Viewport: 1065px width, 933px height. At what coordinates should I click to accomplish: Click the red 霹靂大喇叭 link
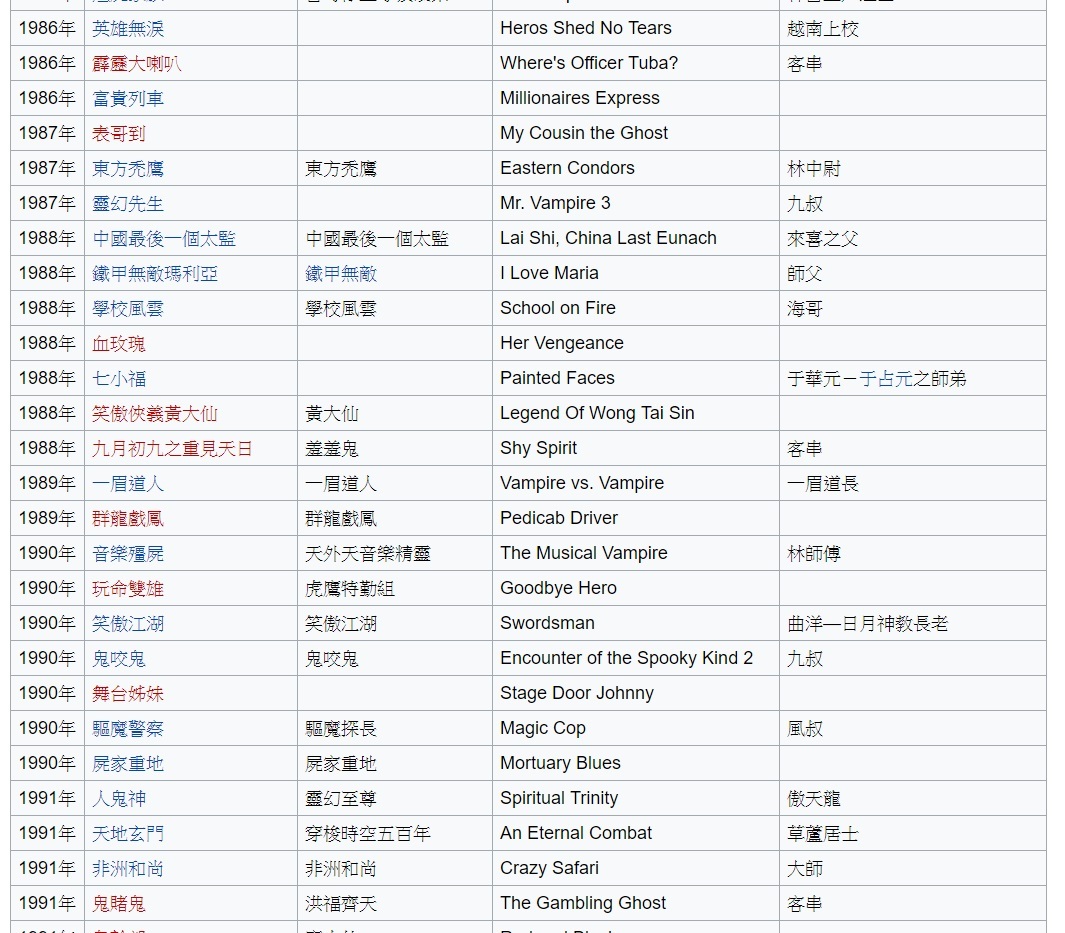(x=137, y=64)
